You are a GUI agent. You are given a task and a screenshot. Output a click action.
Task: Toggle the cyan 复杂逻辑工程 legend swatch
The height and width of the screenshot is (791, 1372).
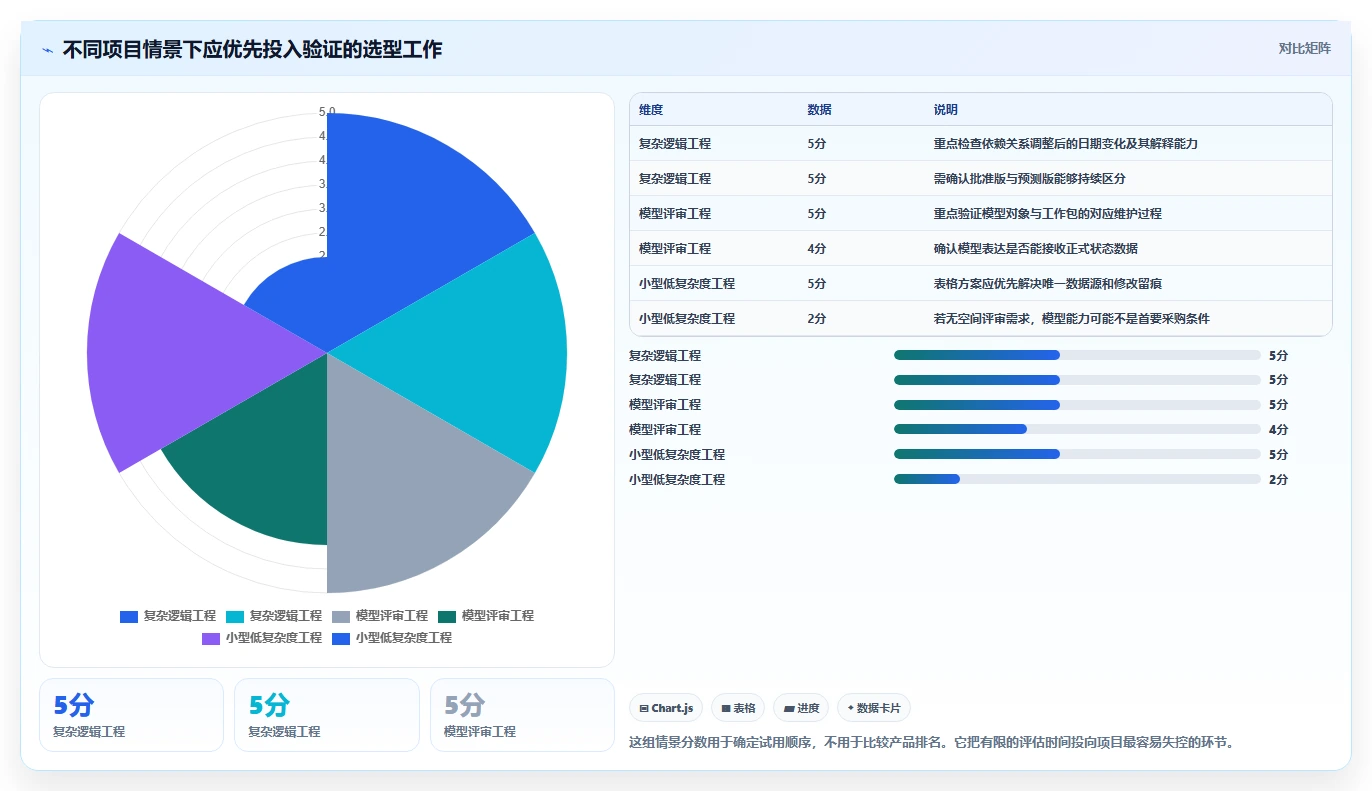[x=235, y=616]
